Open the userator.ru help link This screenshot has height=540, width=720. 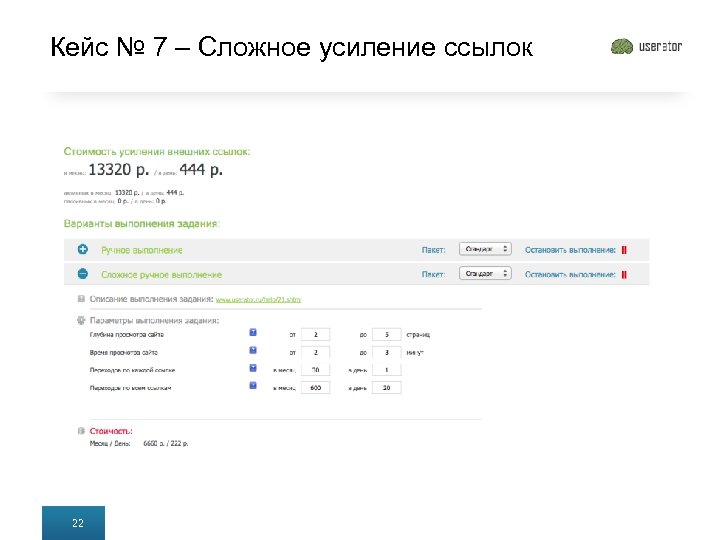click(x=258, y=299)
